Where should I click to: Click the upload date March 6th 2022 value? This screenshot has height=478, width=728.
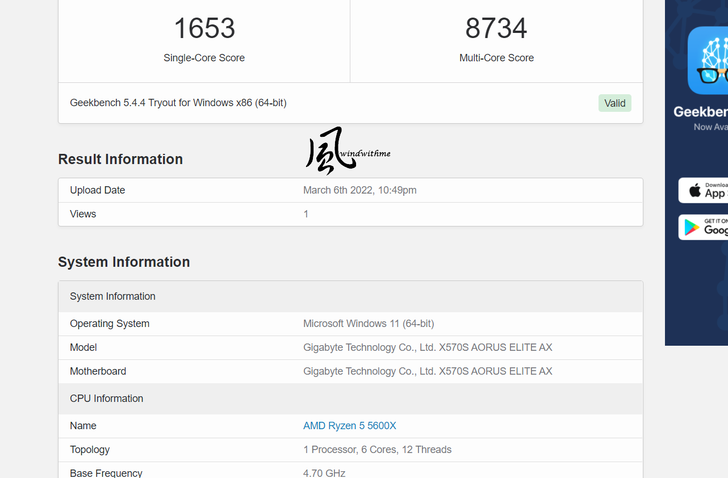point(360,190)
